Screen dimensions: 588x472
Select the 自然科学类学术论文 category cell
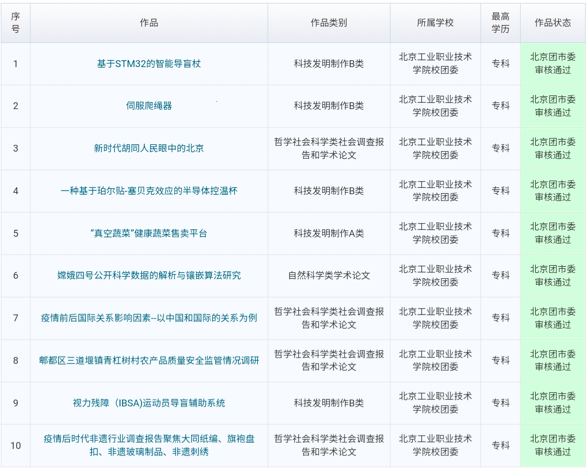pyautogui.click(x=329, y=276)
